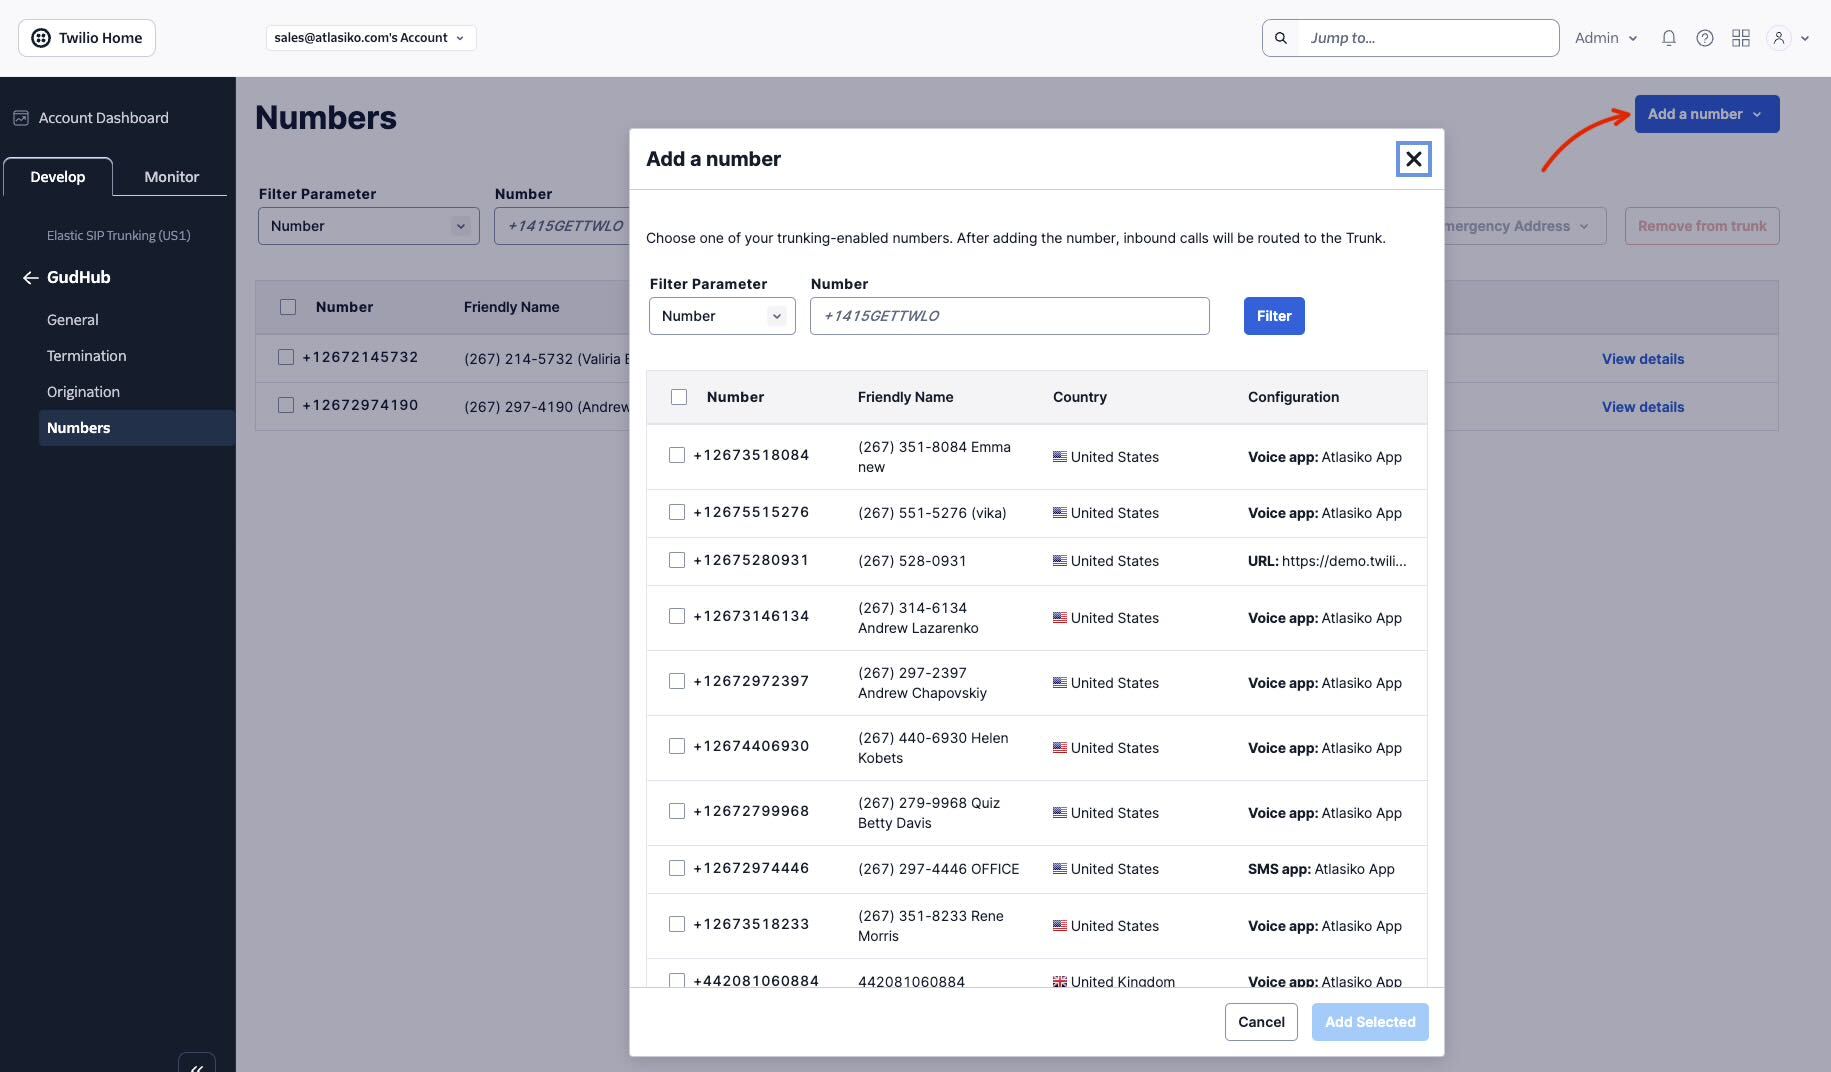Click the Cancel button
The height and width of the screenshot is (1072, 1831).
click(x=1261, y=1022)
